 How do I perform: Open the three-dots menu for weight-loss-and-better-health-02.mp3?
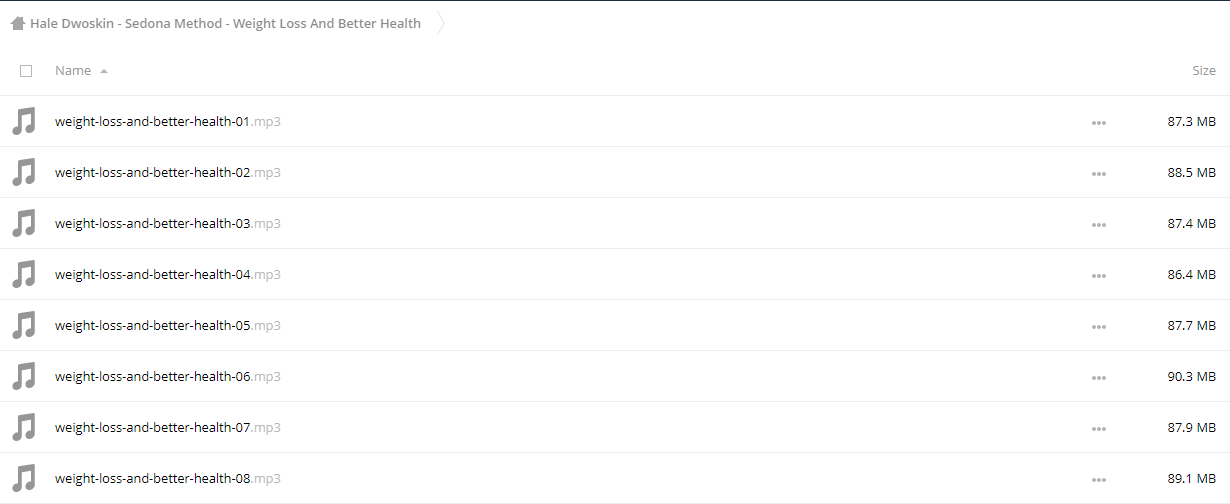(1099, 174)
